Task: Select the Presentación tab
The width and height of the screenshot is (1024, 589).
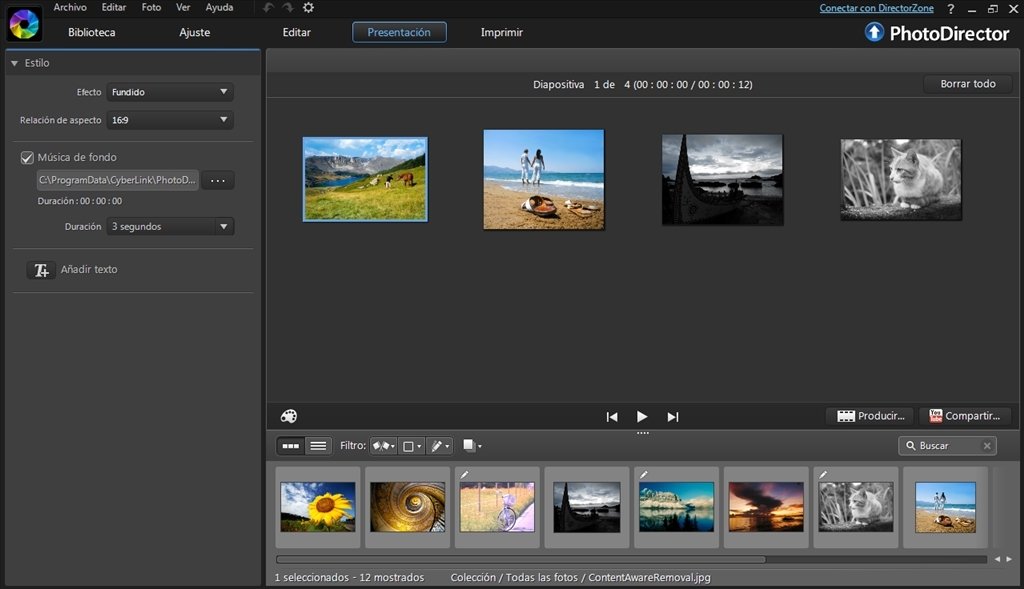Action: [x=399, y=32]
